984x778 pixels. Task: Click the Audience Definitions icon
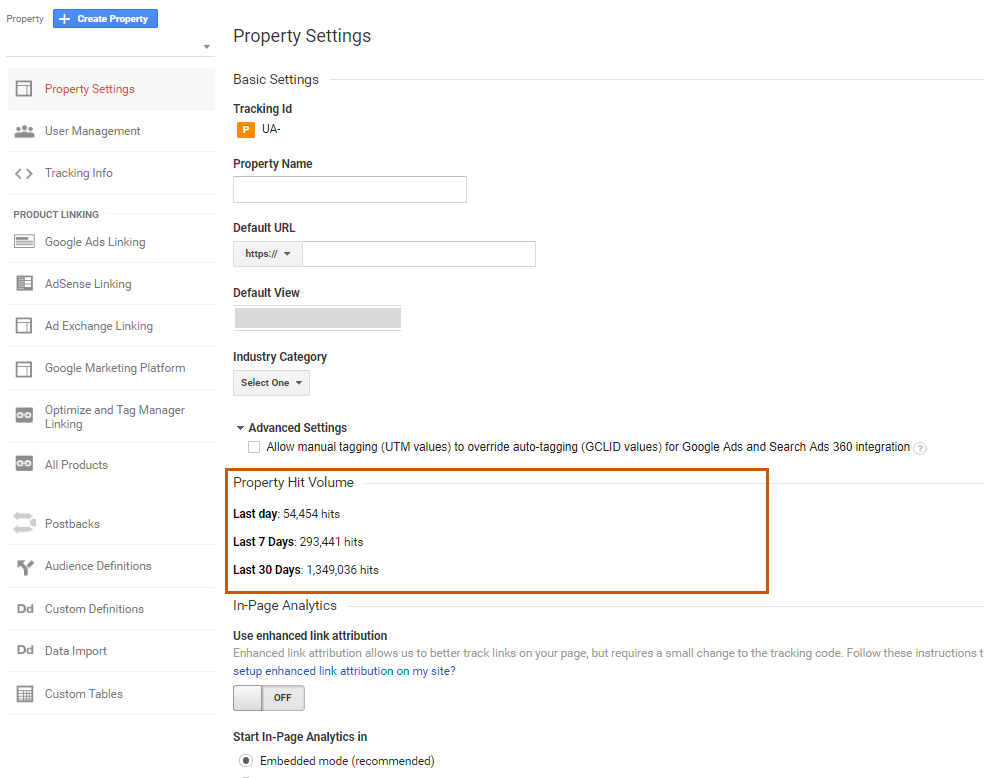click(24, 566)
